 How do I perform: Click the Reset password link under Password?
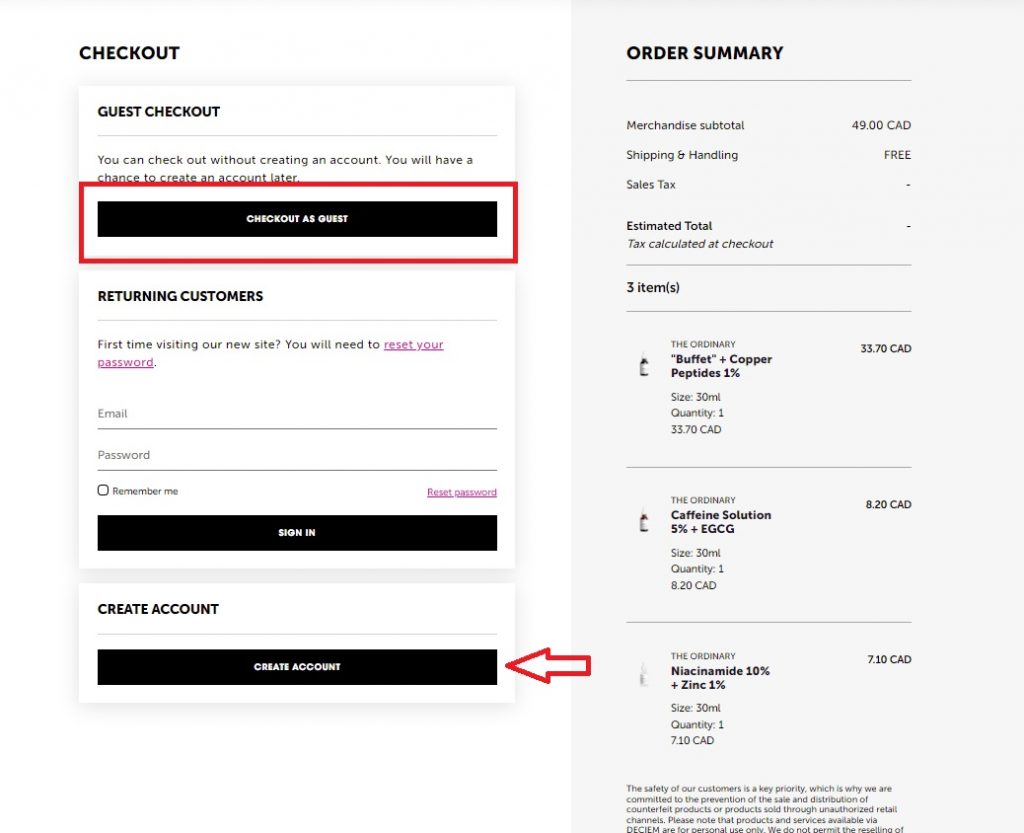click(461, 492)
